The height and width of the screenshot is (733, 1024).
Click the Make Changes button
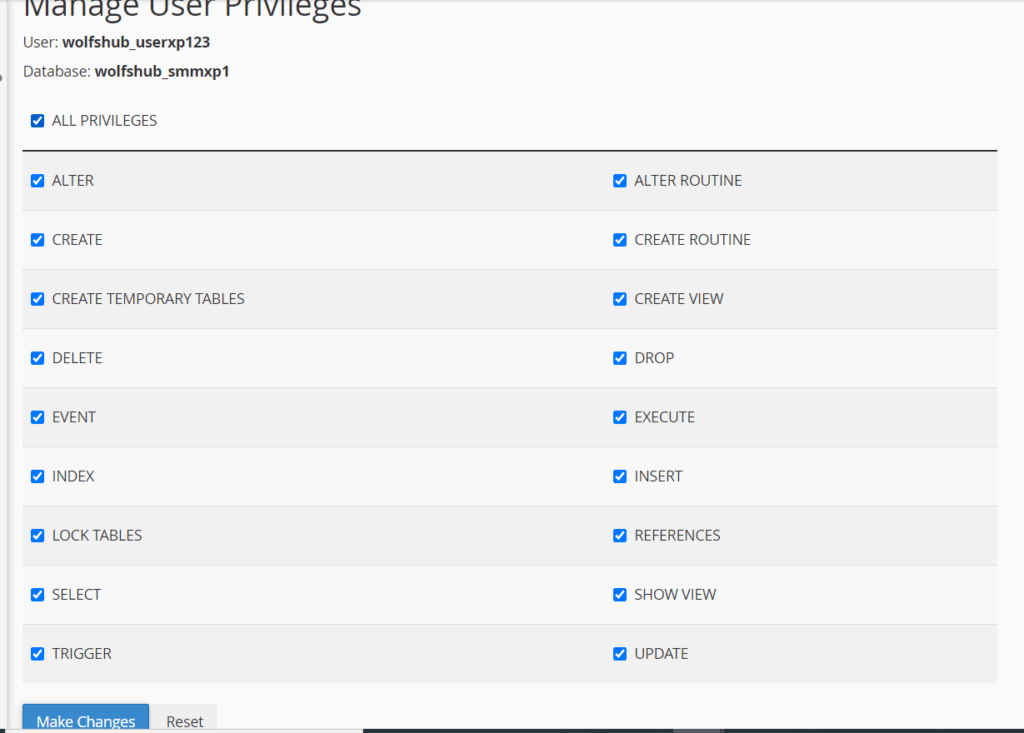click(86, 720)
